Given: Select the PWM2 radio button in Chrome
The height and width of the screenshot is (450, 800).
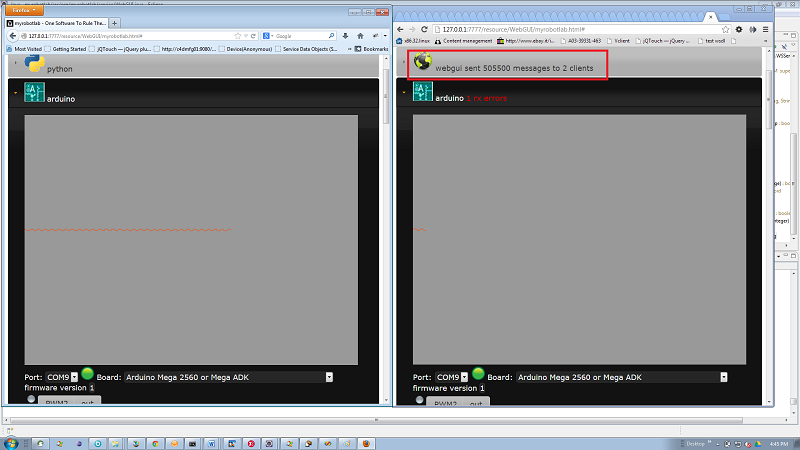Looking at the screenshot, I should click(419, 399).
